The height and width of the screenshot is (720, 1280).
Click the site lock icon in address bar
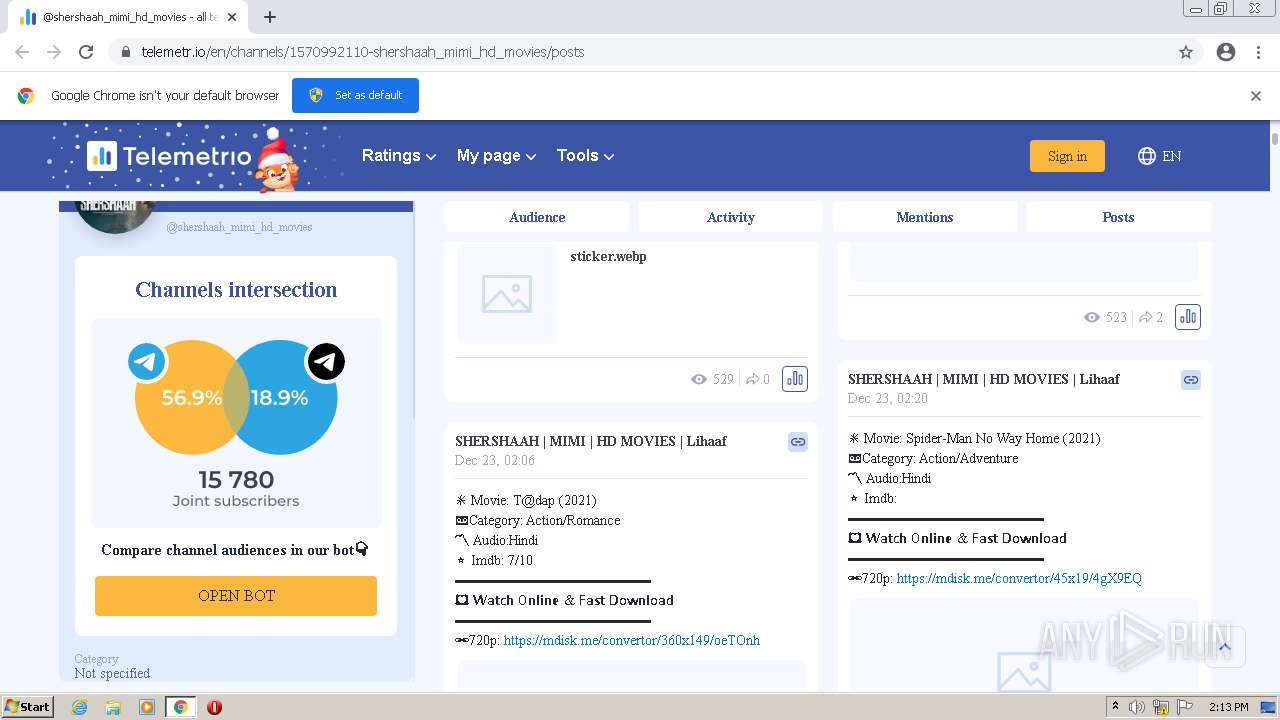click(125, 52)
